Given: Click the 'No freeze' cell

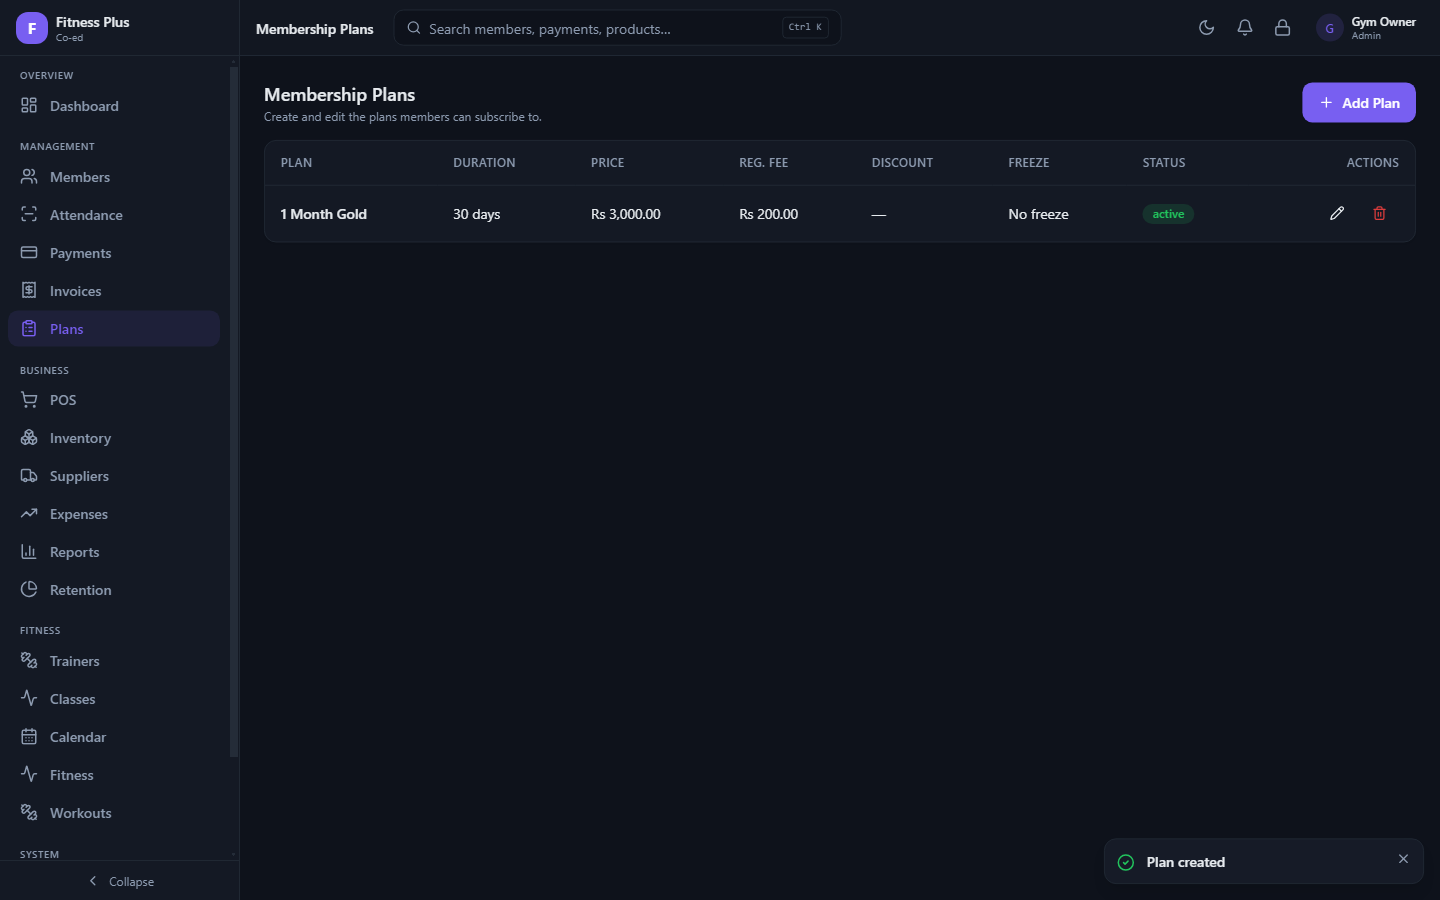Looking at the screenshot, I should pyautogui.click(x=1038, y=214).
